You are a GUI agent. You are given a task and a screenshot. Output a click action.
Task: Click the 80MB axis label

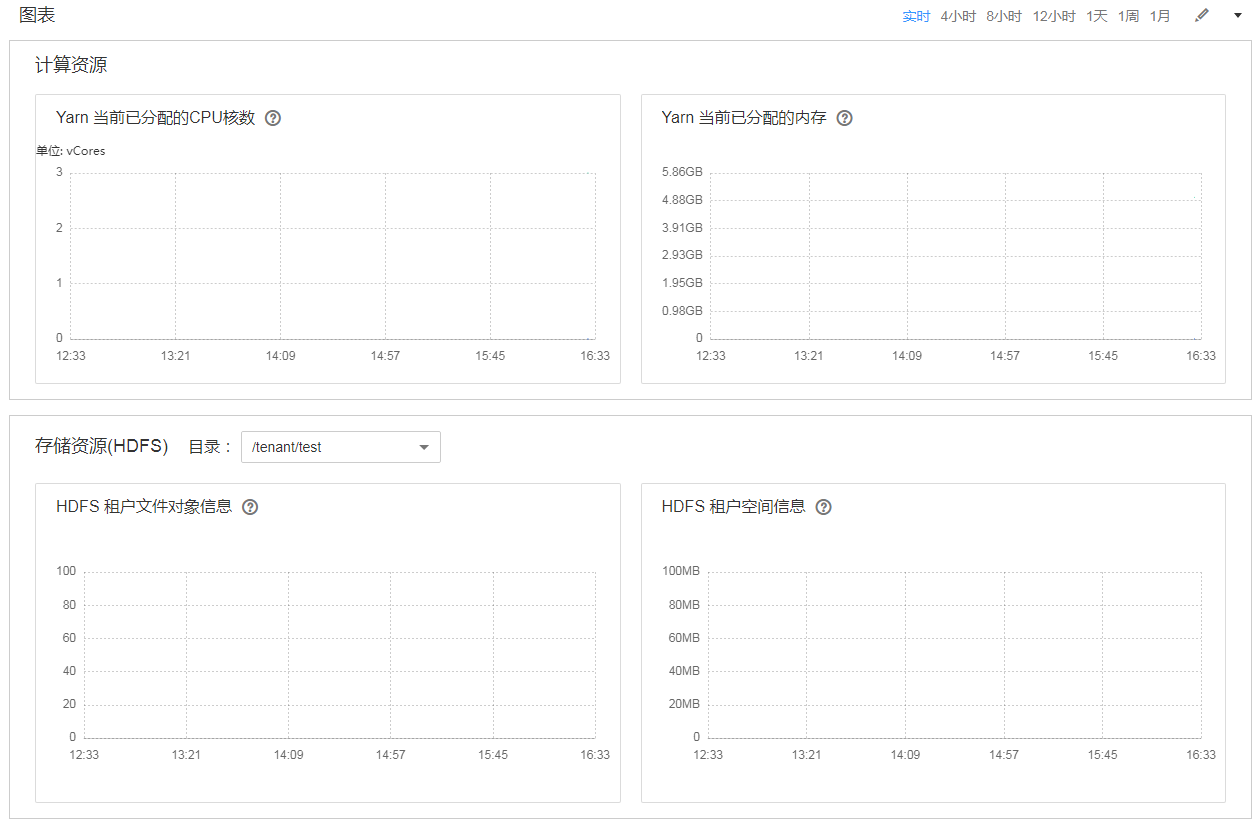pos(684,605)
